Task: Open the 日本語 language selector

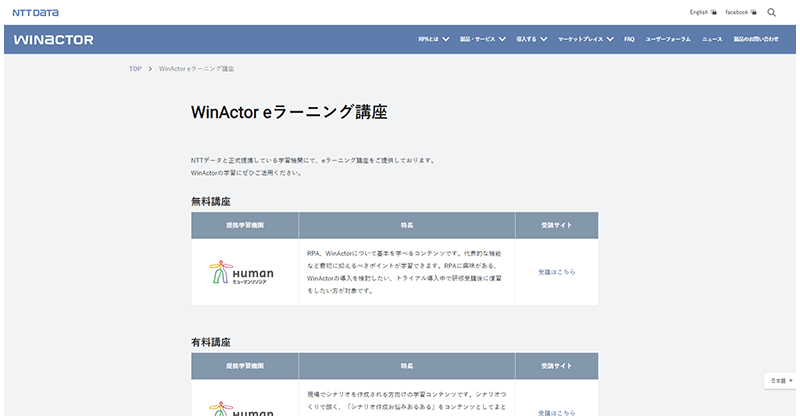Action: pos(781,381)
